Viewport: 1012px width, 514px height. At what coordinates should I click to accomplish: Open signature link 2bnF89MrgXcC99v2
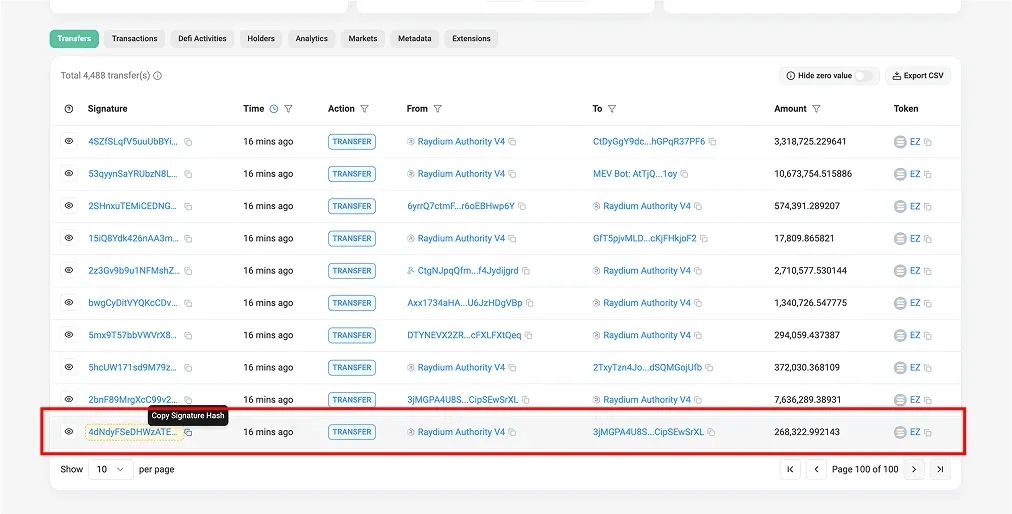point(134,400)
